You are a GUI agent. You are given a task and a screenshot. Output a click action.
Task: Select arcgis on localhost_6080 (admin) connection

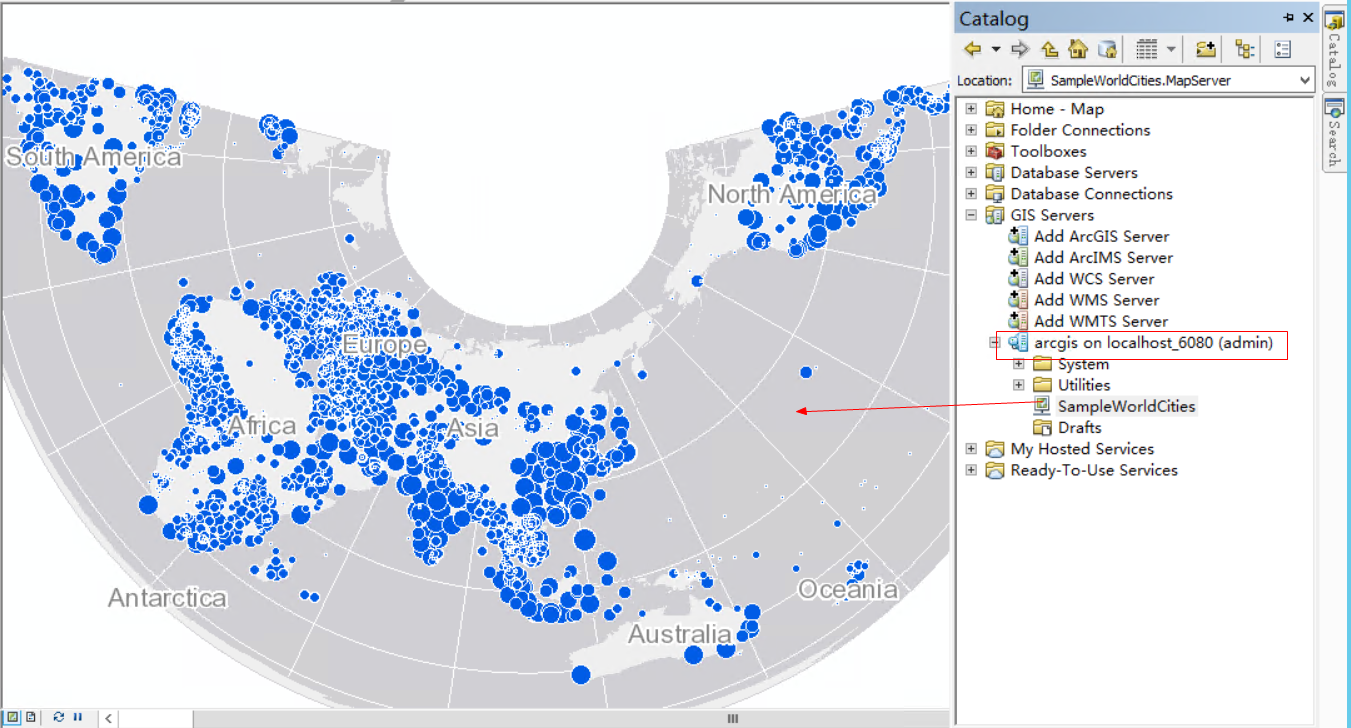(1153, 343)
